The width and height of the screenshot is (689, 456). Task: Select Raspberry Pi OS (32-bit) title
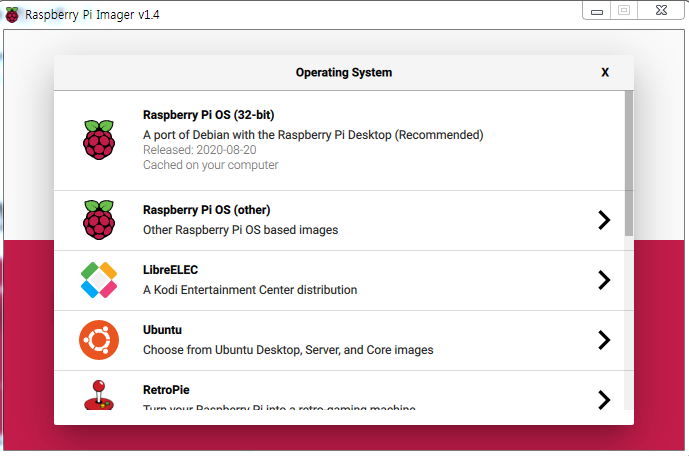[x=208, y=115]
